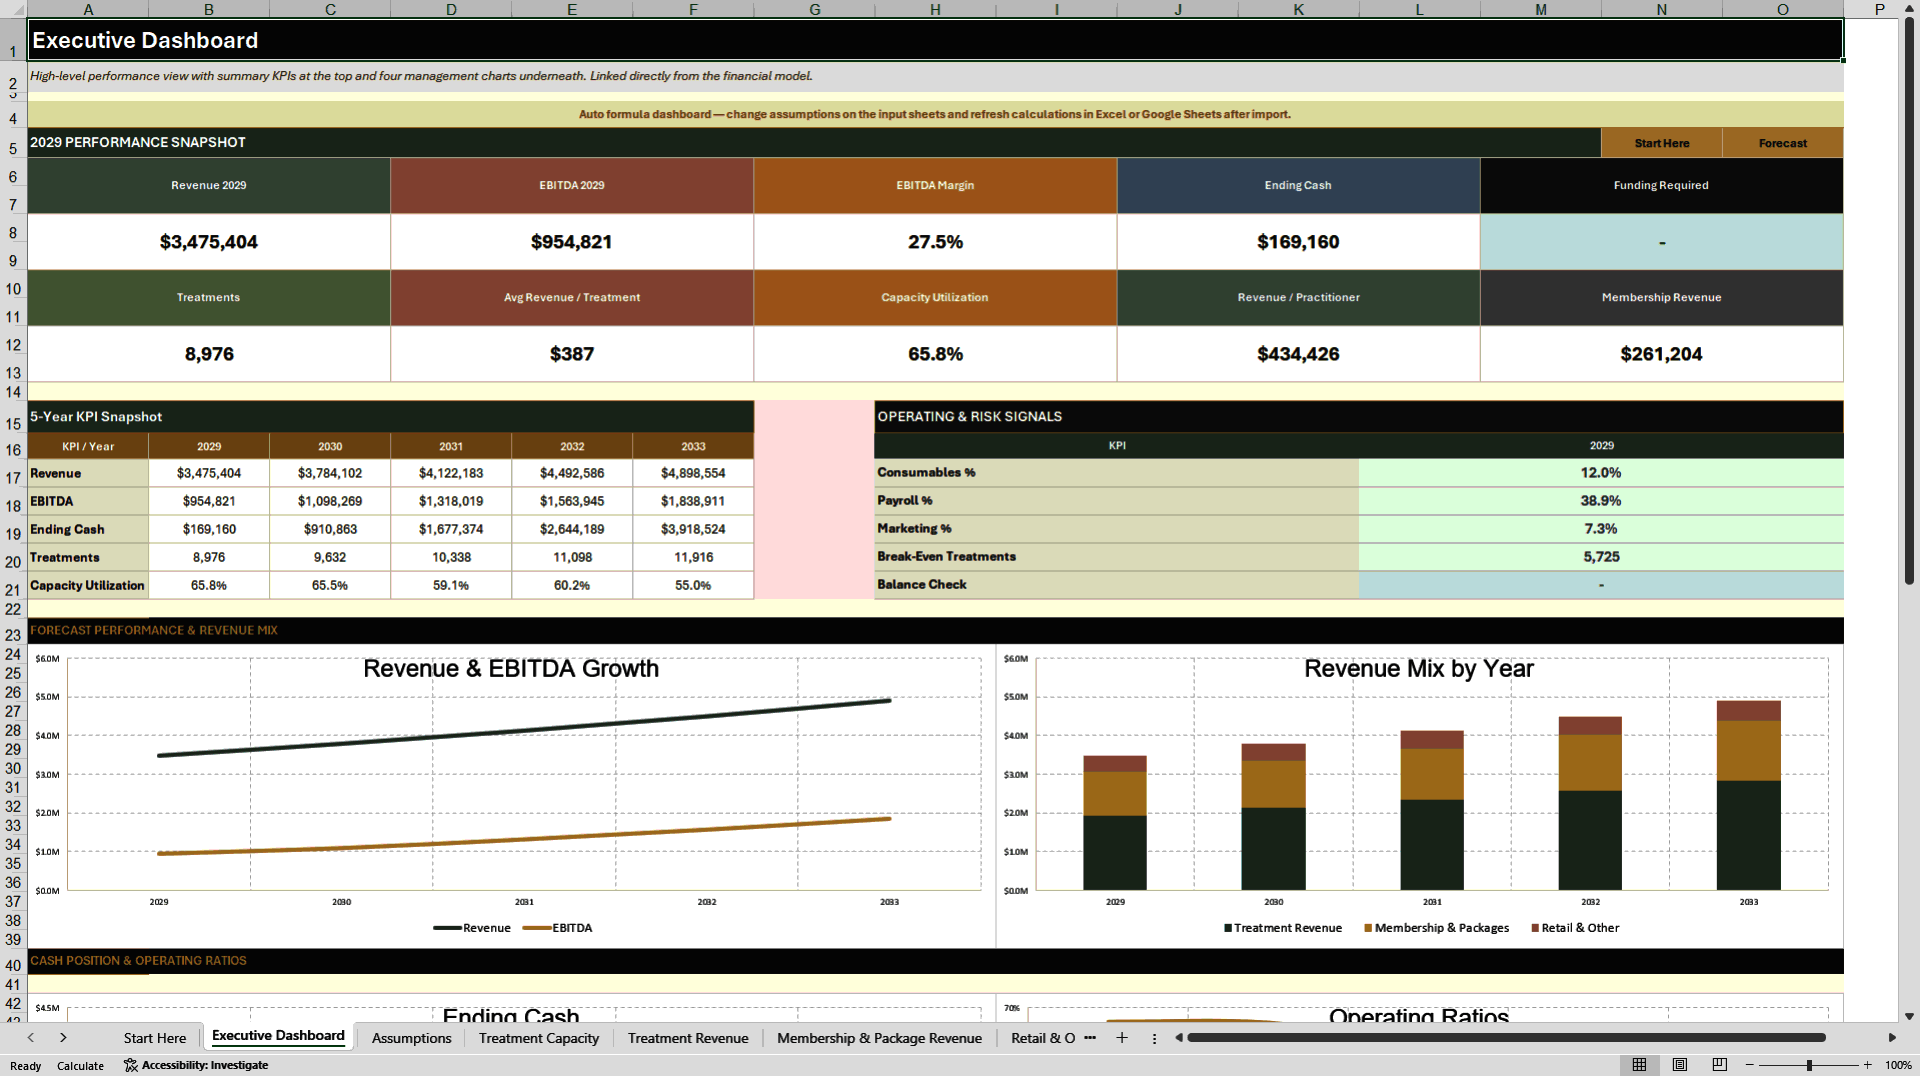Open the hidden sheet tabs ellipsis
Screen dimensions: 1920x1076
point(1090,1038)
